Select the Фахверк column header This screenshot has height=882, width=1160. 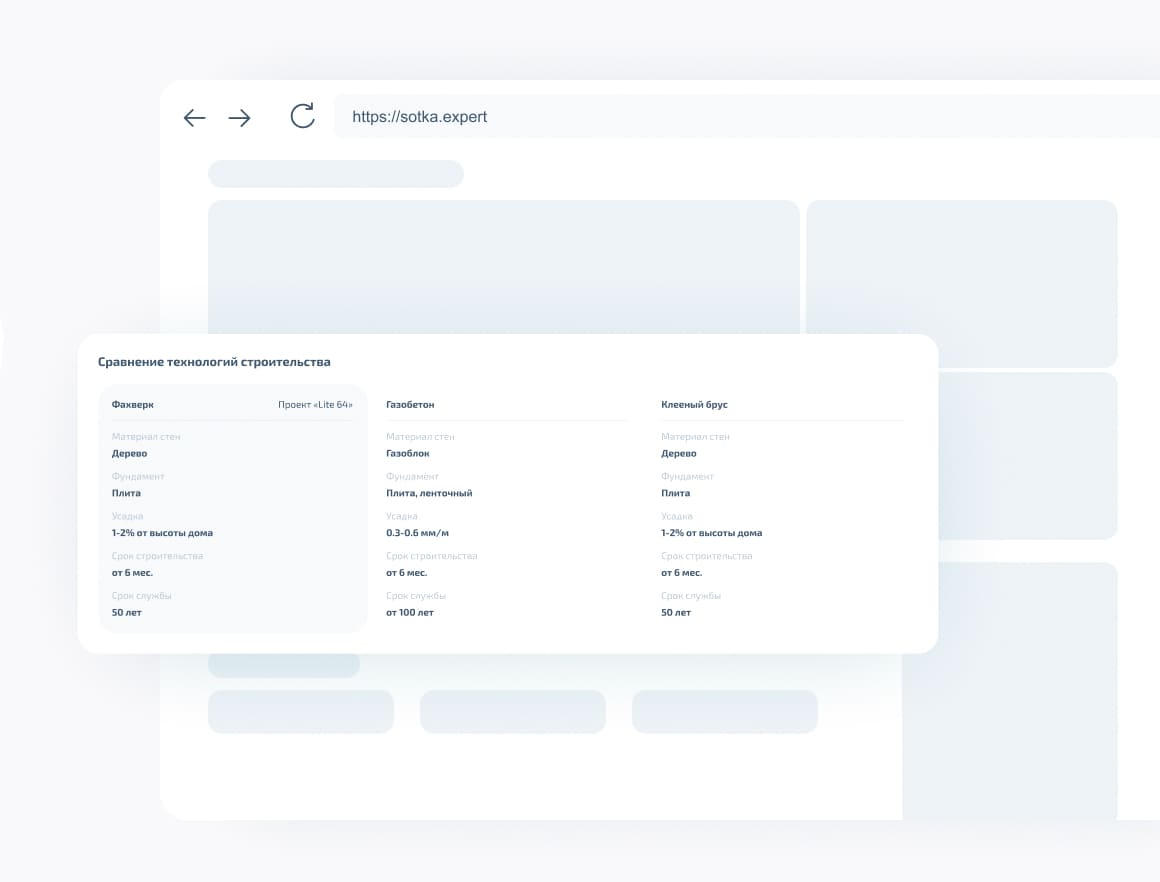[133, 405]
